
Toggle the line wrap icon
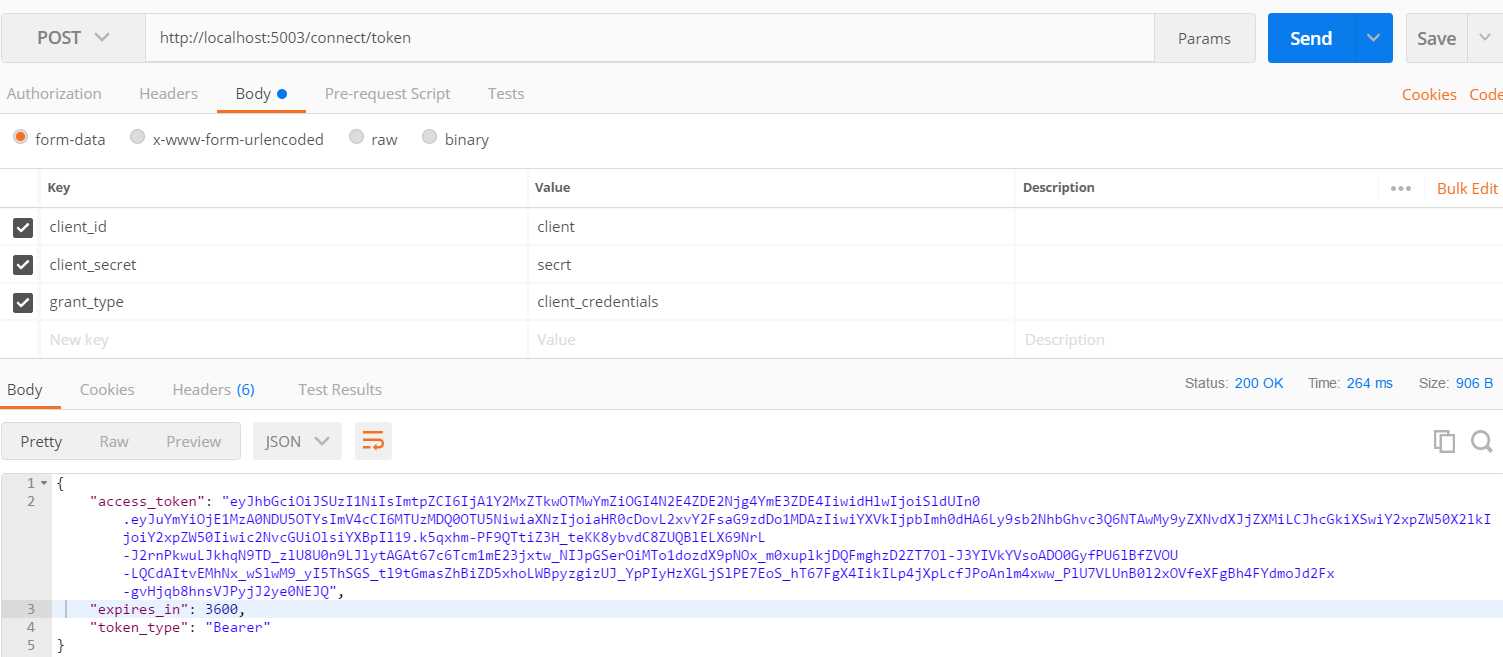(373, 441)
